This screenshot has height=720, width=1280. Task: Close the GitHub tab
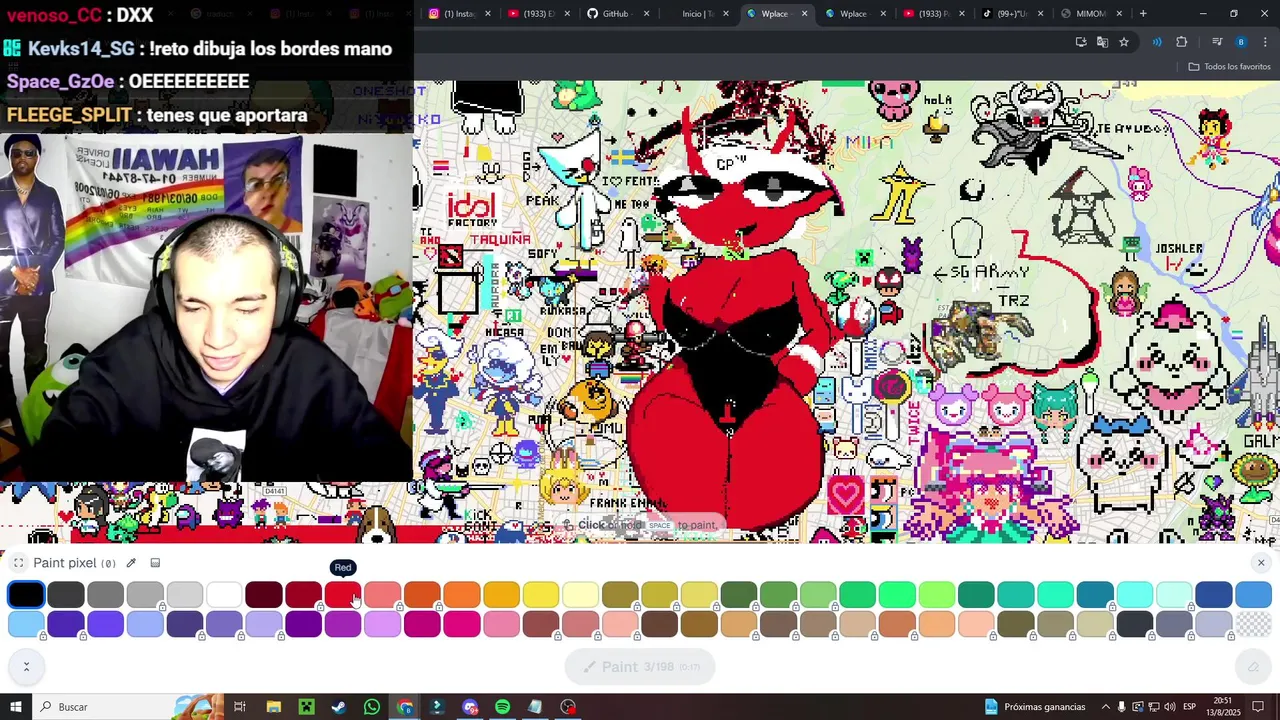pos(646,14)
